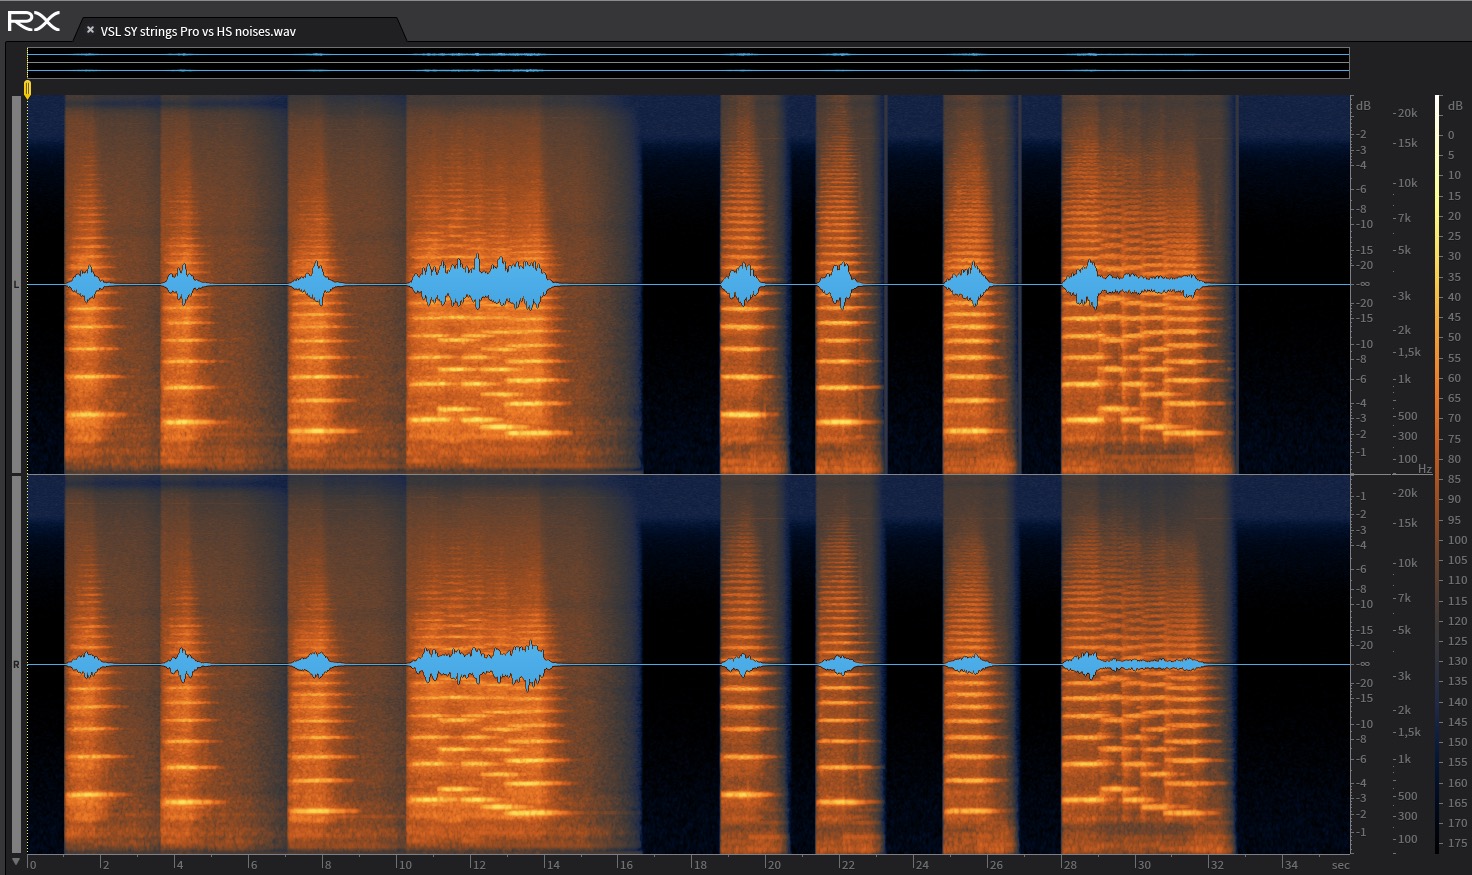Viewport: 1472px width, 875px height.
Task: Click the spectrogram color scale bar
Action: tap(1437, 474)
